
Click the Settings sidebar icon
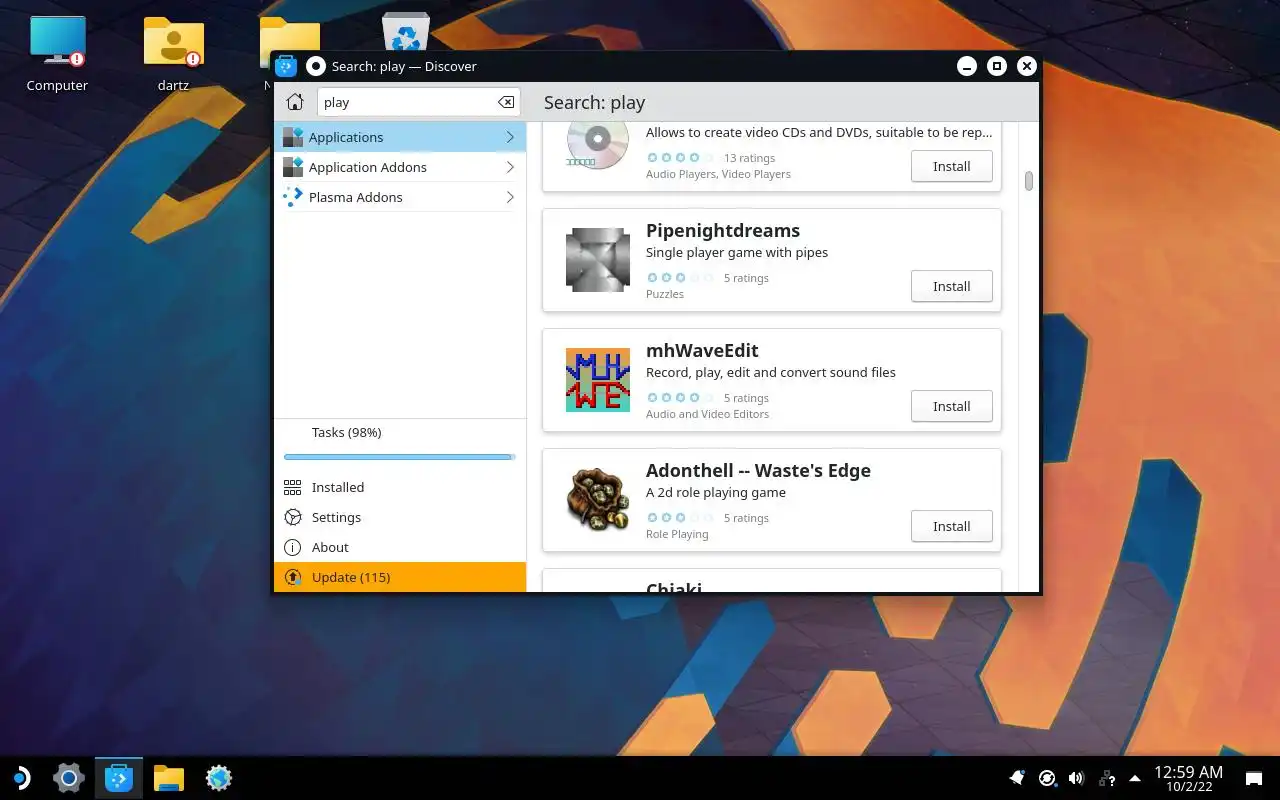pyautogui.click(x=293, y=517)
